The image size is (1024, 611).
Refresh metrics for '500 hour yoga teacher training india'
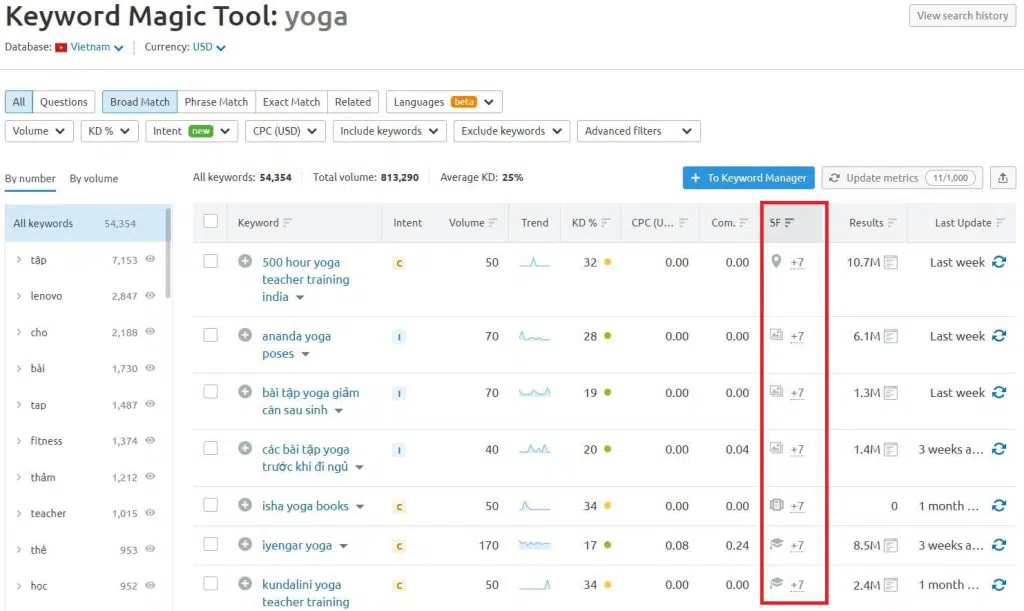click(x=999, y=262)
